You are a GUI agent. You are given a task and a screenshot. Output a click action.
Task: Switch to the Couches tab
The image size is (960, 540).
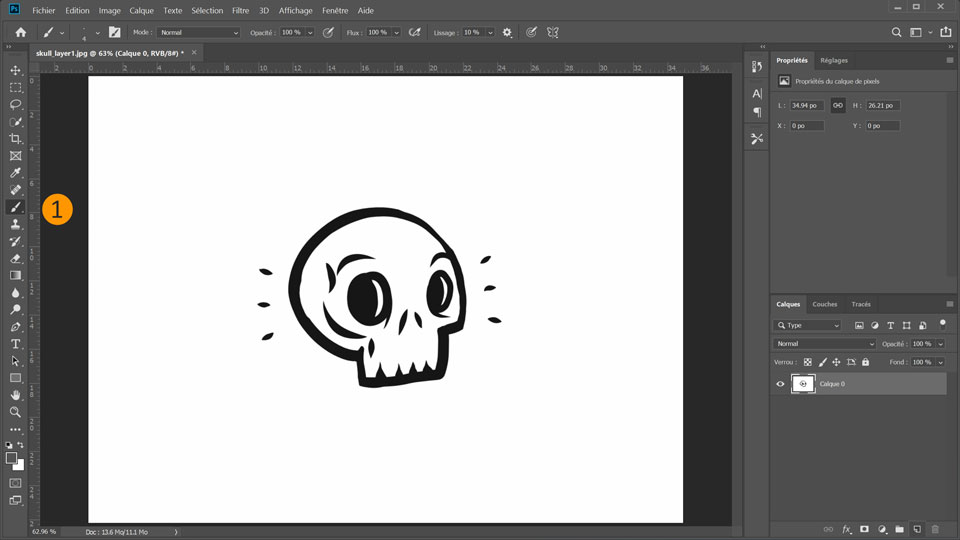(824, 304)
